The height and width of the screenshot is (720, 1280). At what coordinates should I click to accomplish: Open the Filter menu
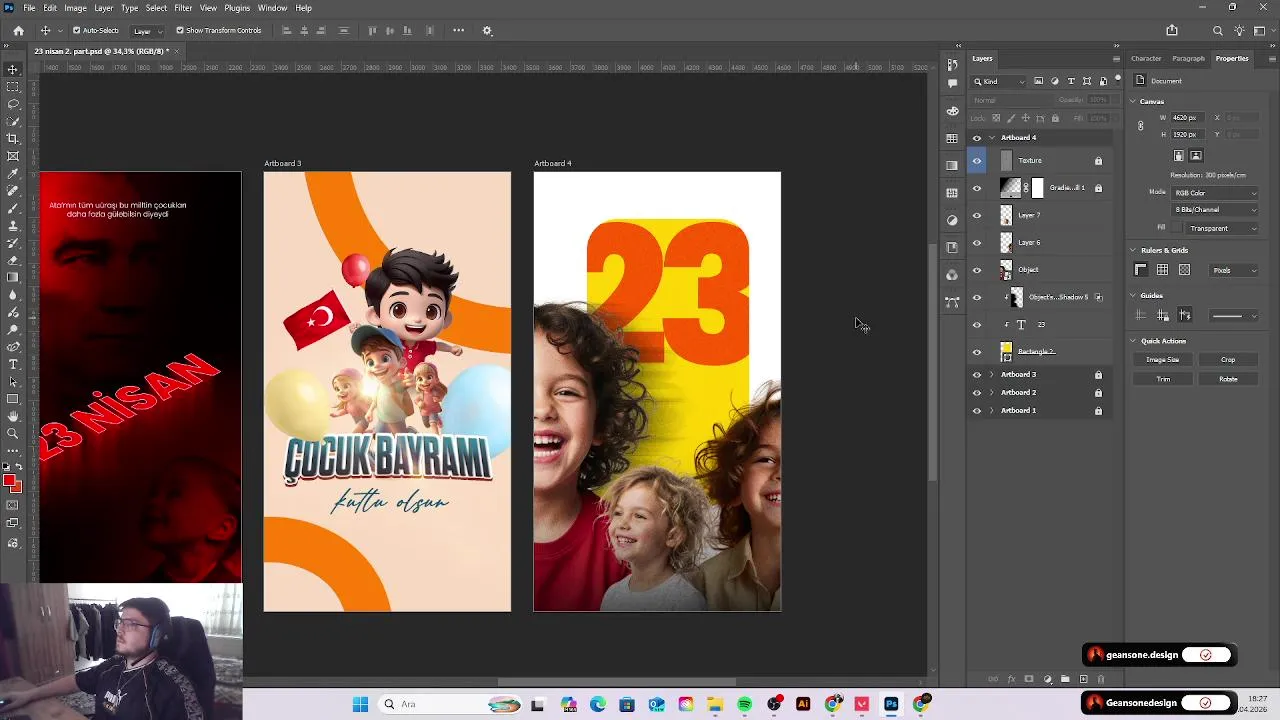pos(183,8)
